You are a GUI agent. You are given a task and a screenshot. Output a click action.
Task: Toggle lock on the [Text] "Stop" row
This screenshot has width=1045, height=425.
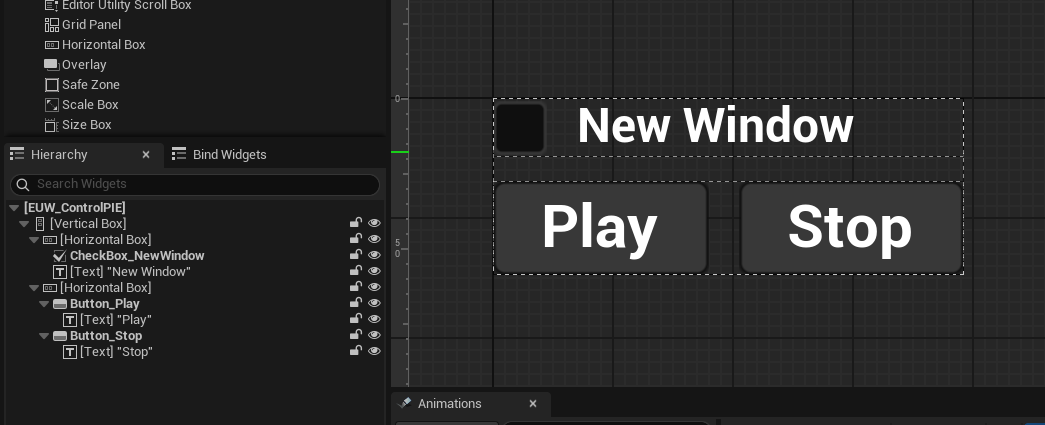click(x=356, y=351)
